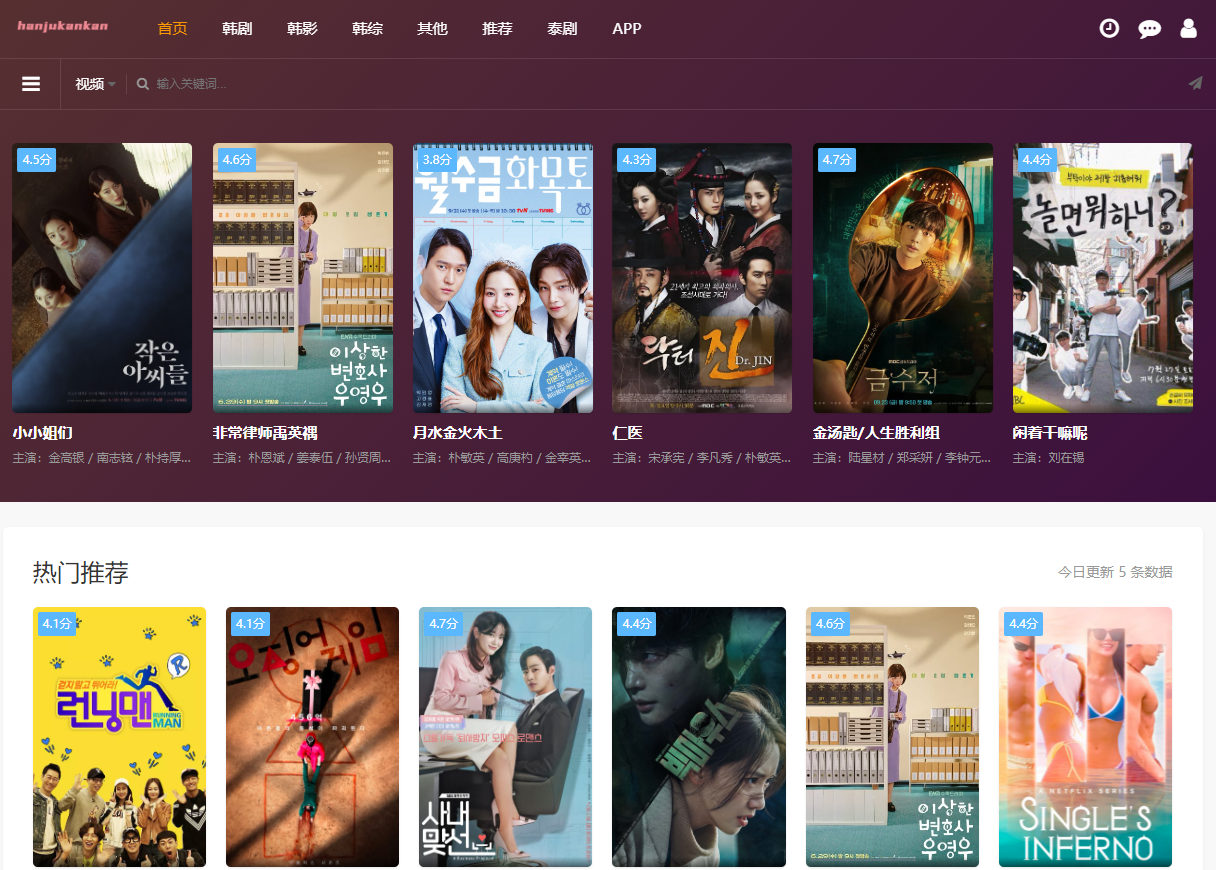Open the watch history clock icon
This screenshot has width=1216, height=870.
[1109, 28]
